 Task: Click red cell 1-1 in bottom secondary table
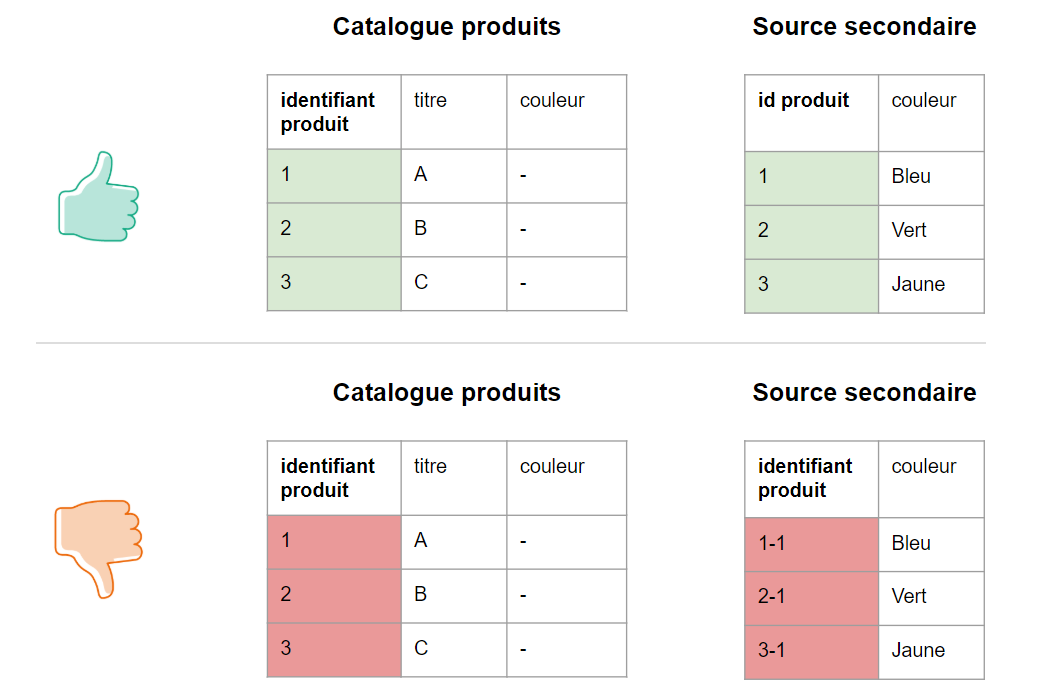pyautogui.click(x=811, y=544)
